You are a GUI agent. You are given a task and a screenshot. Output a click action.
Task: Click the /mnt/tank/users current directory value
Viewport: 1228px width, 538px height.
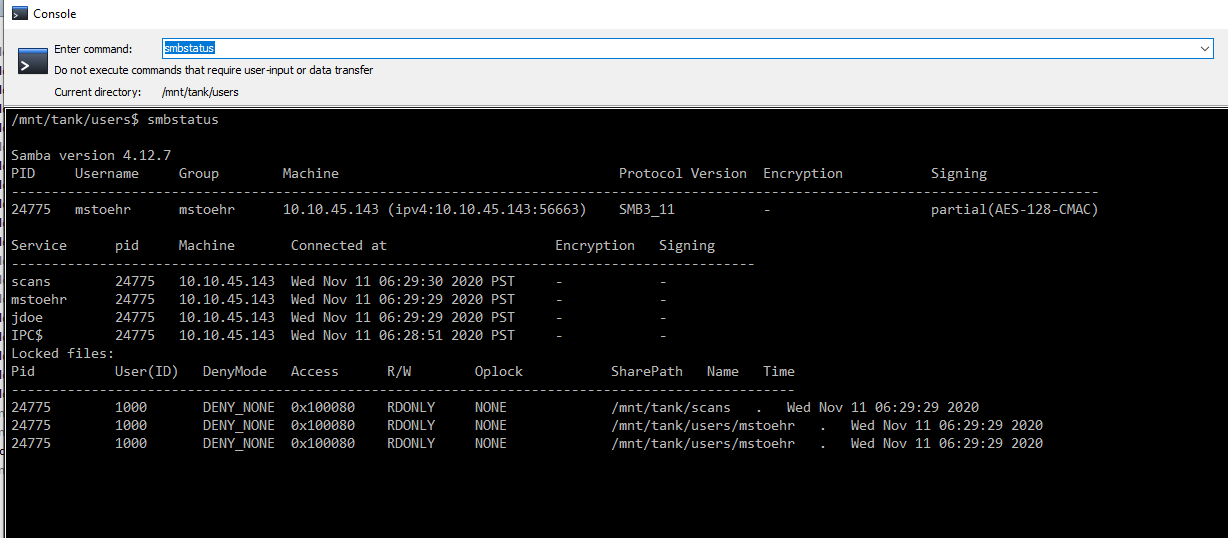[200, 92]
